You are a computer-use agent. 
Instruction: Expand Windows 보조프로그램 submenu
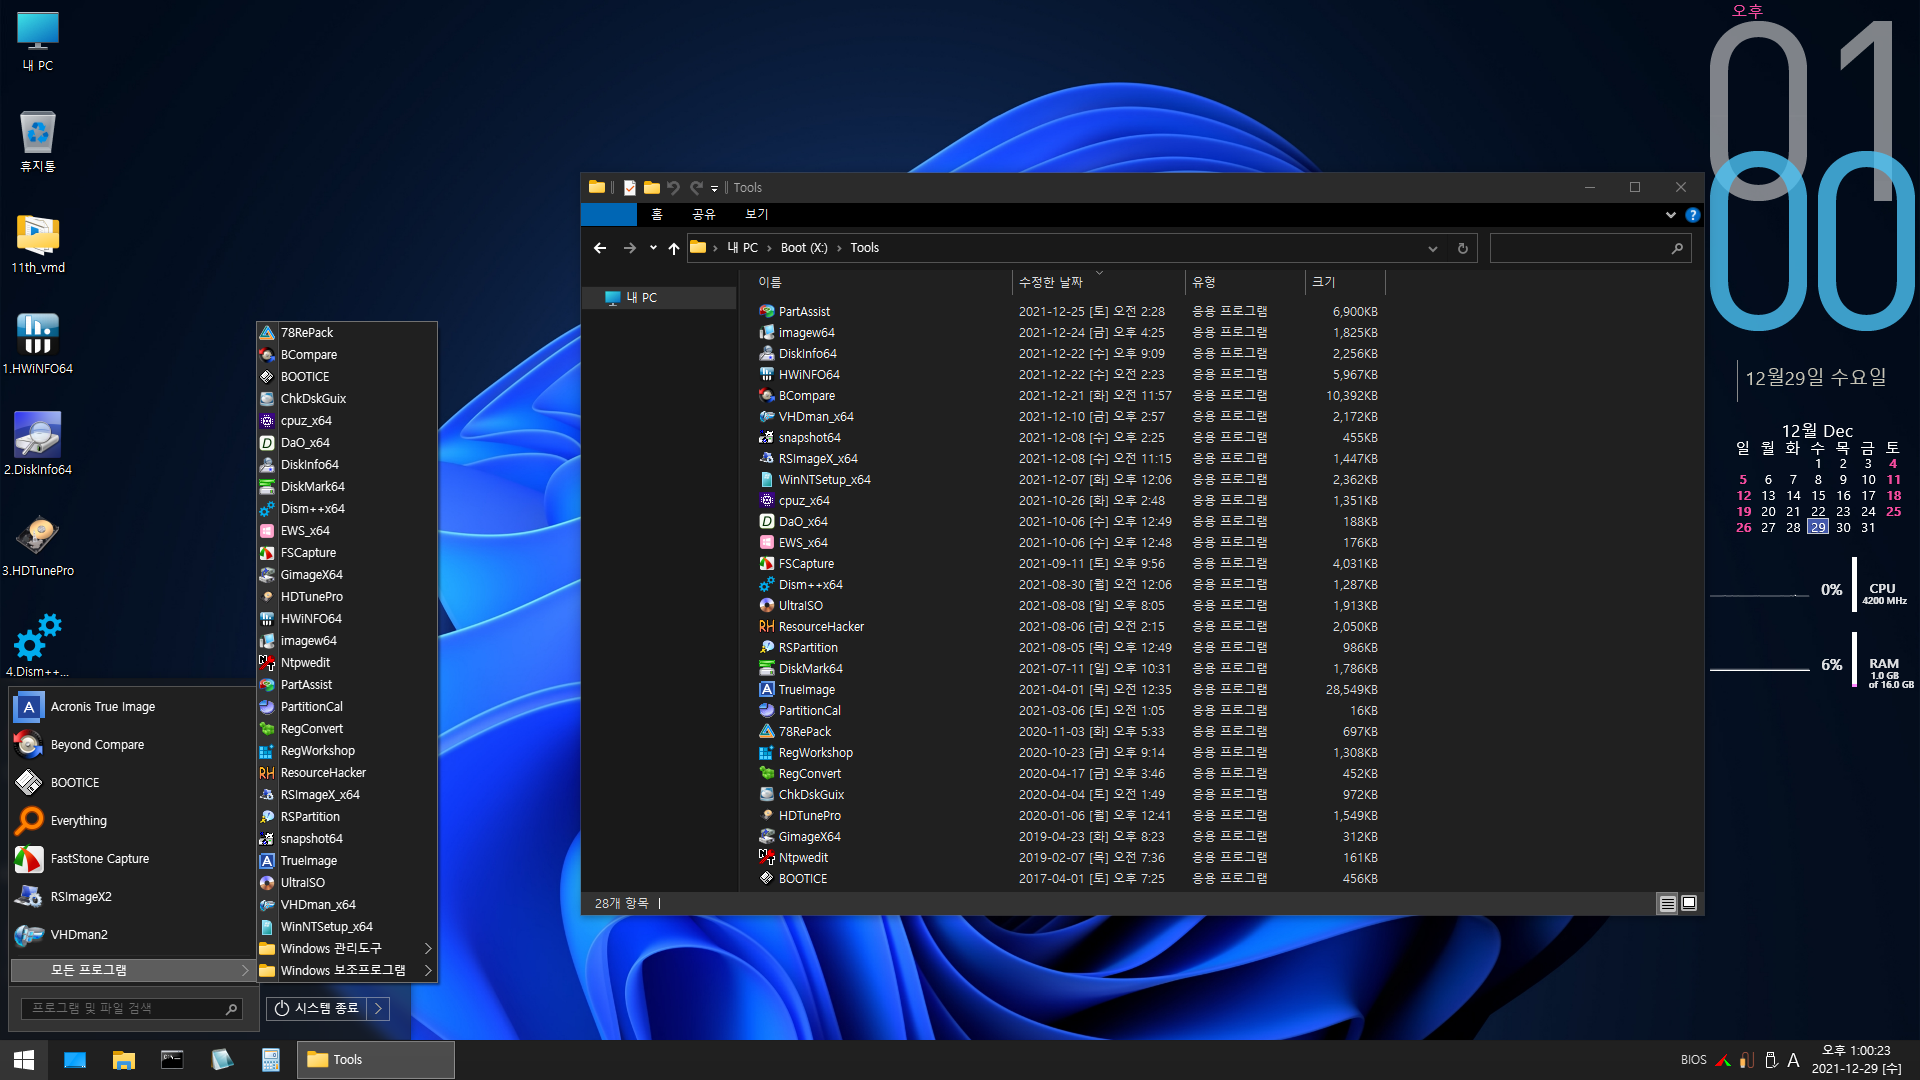(x=346, y=971)
